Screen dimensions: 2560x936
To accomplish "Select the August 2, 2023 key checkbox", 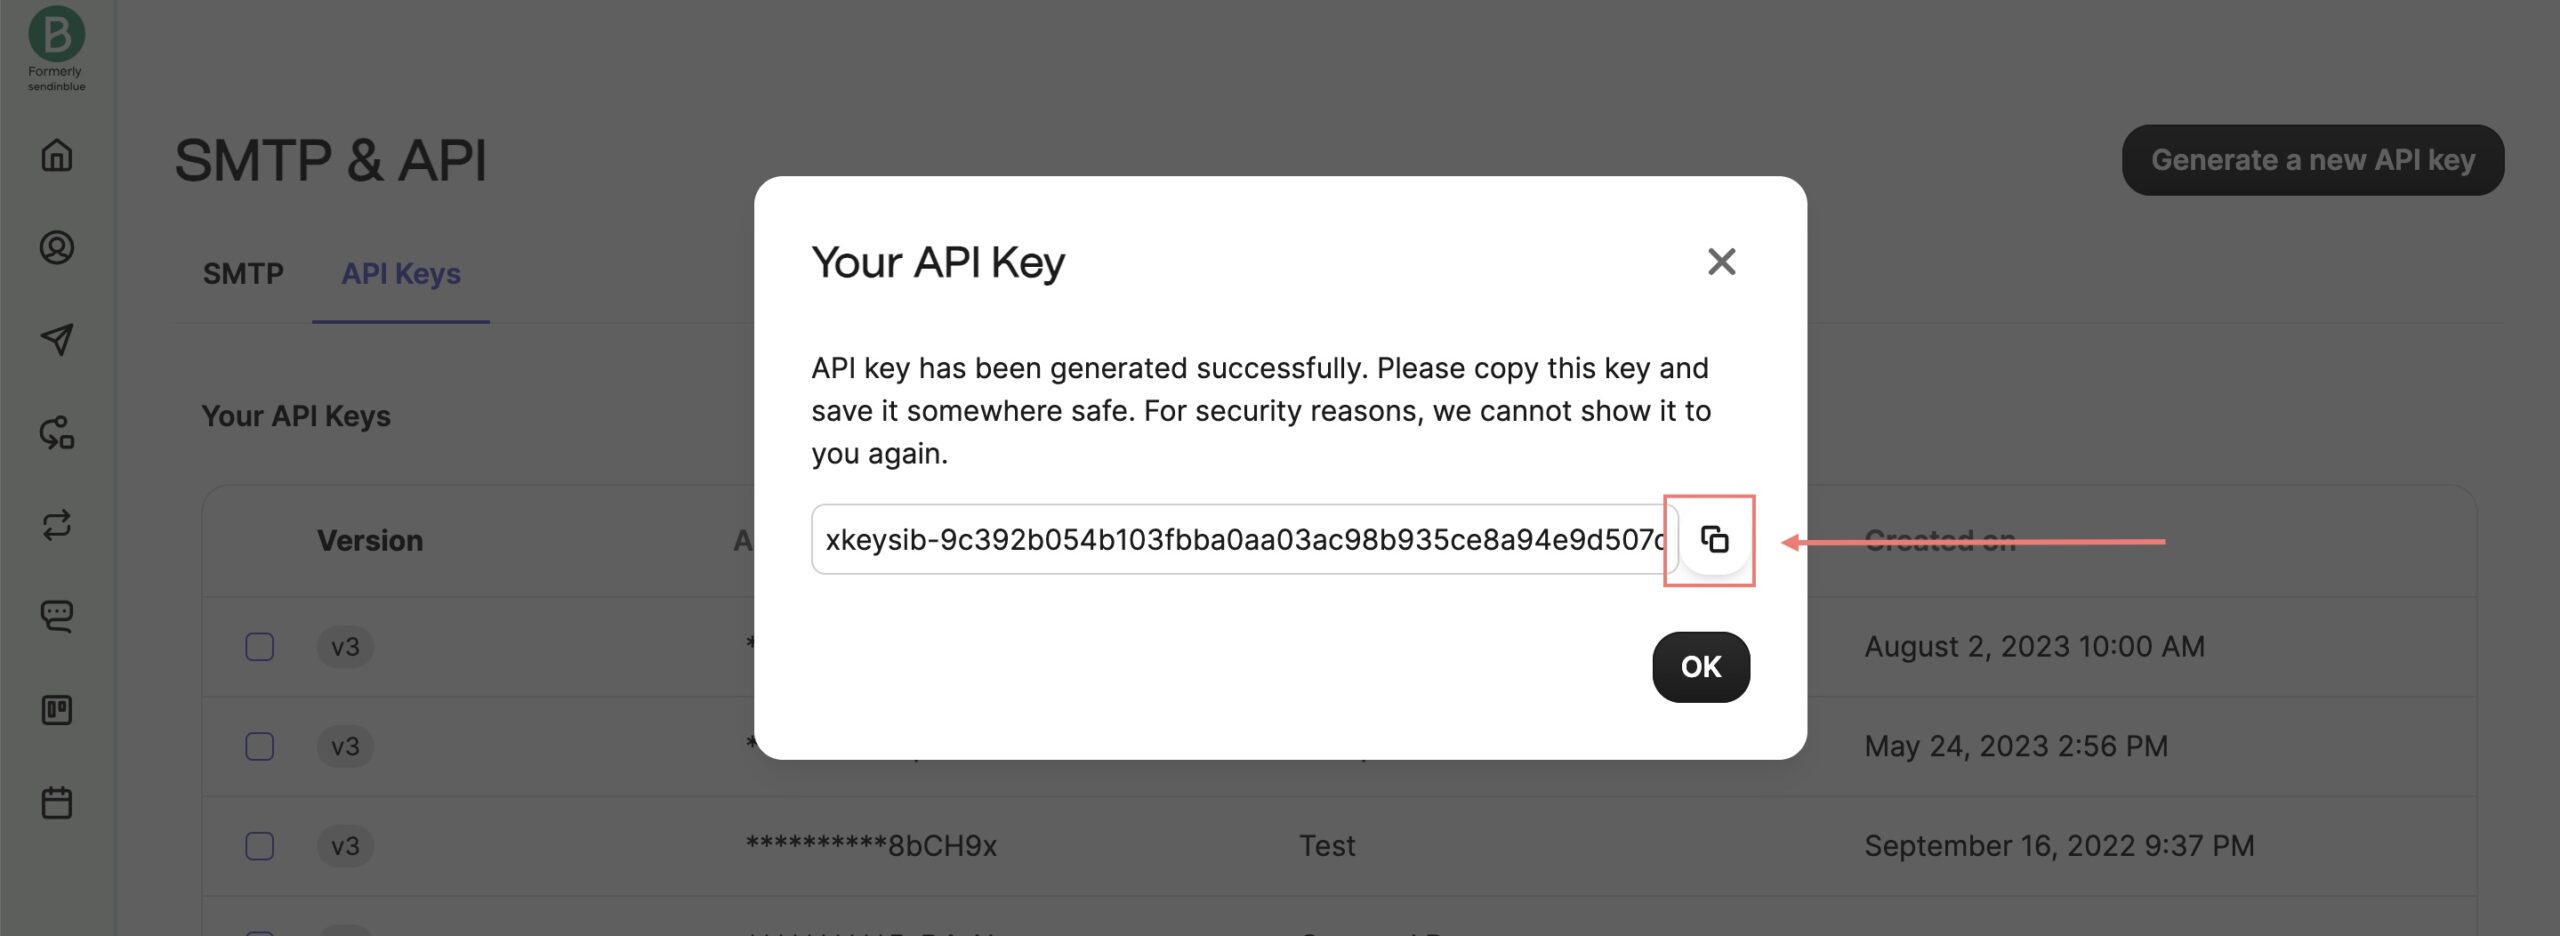I will [x=260, y=647].
